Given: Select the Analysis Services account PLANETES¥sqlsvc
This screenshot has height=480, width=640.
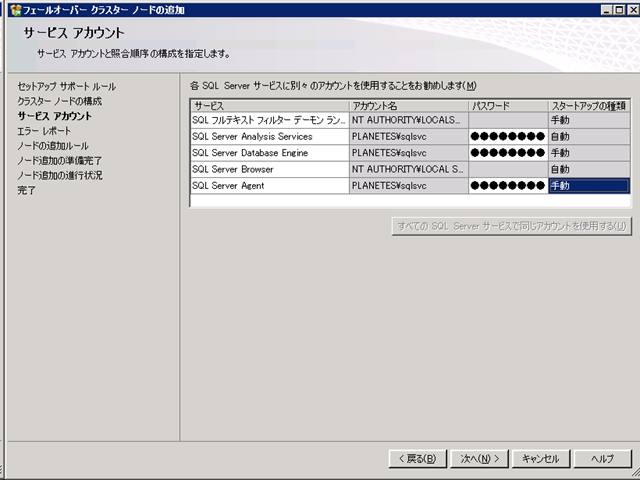Looking at the screenshot, I should [x=409, y=137].
